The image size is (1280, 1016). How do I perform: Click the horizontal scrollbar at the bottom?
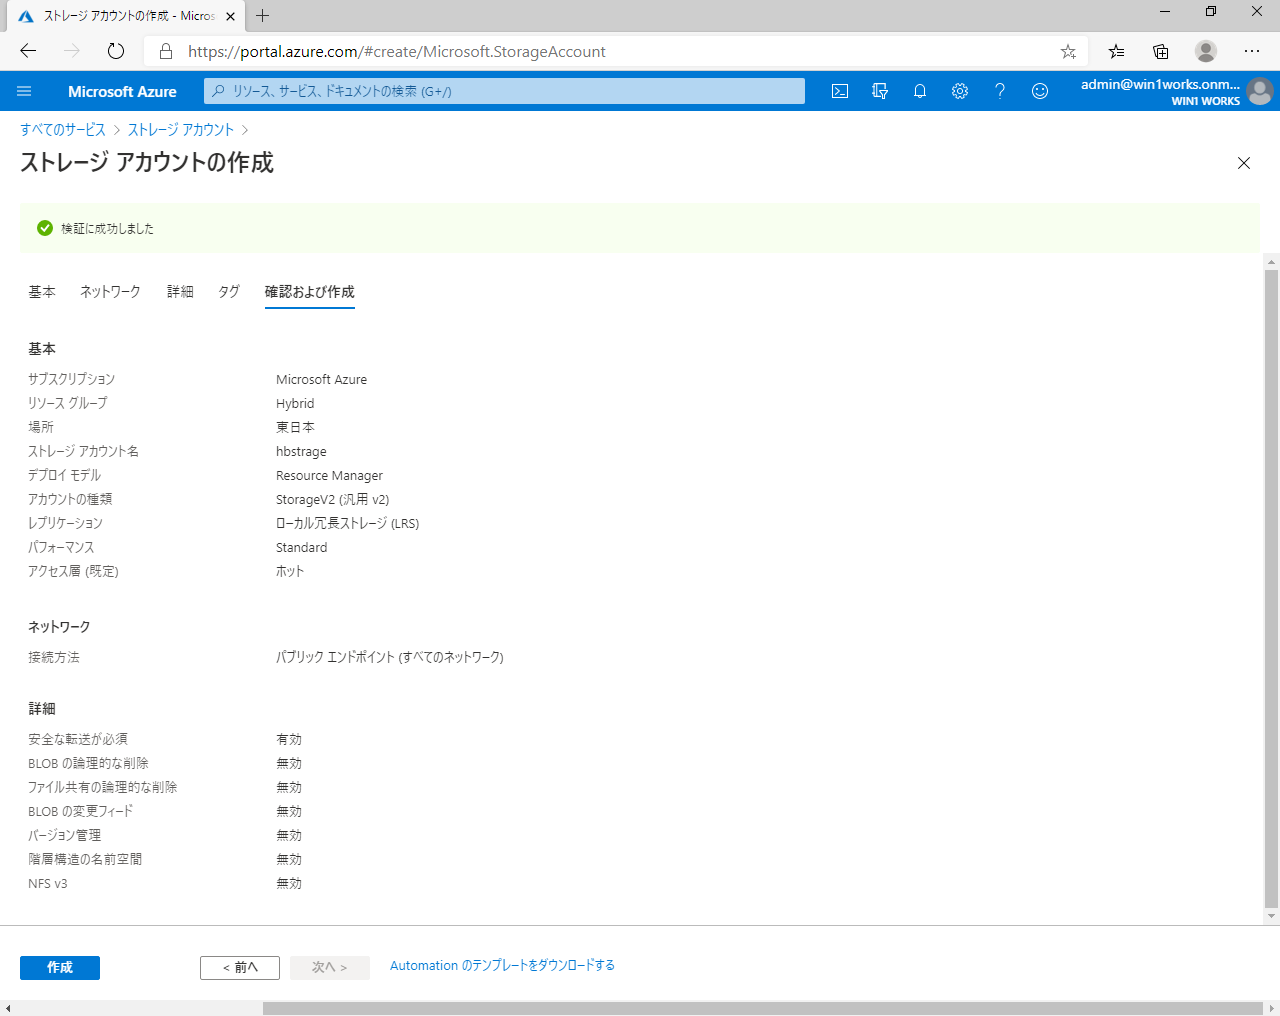click(x=762, y=1008)
